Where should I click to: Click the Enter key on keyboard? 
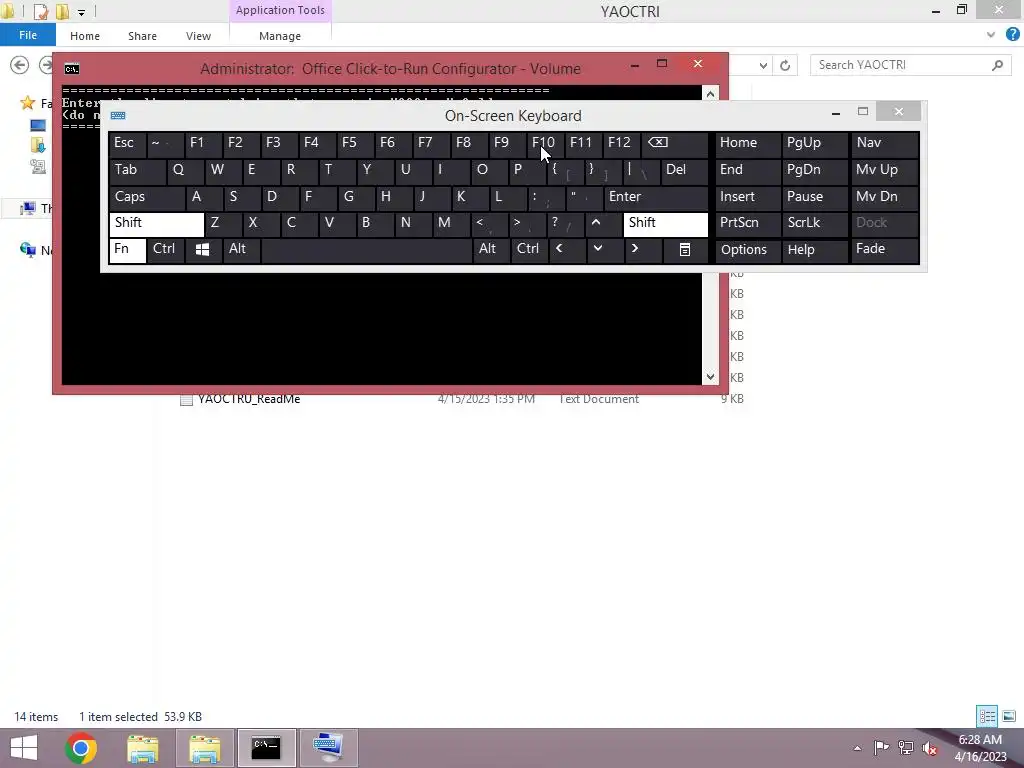click(656, 197)
